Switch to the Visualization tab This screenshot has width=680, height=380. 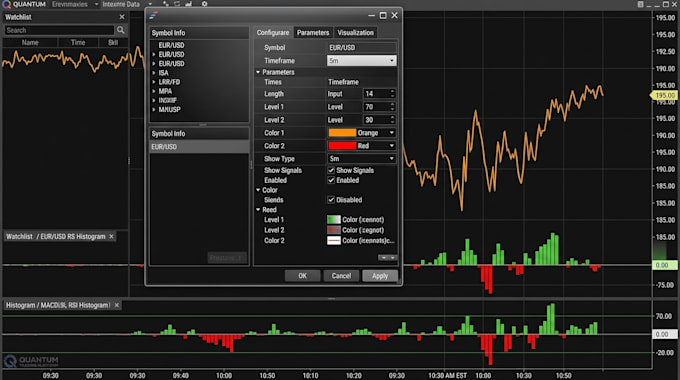point(355,33)
